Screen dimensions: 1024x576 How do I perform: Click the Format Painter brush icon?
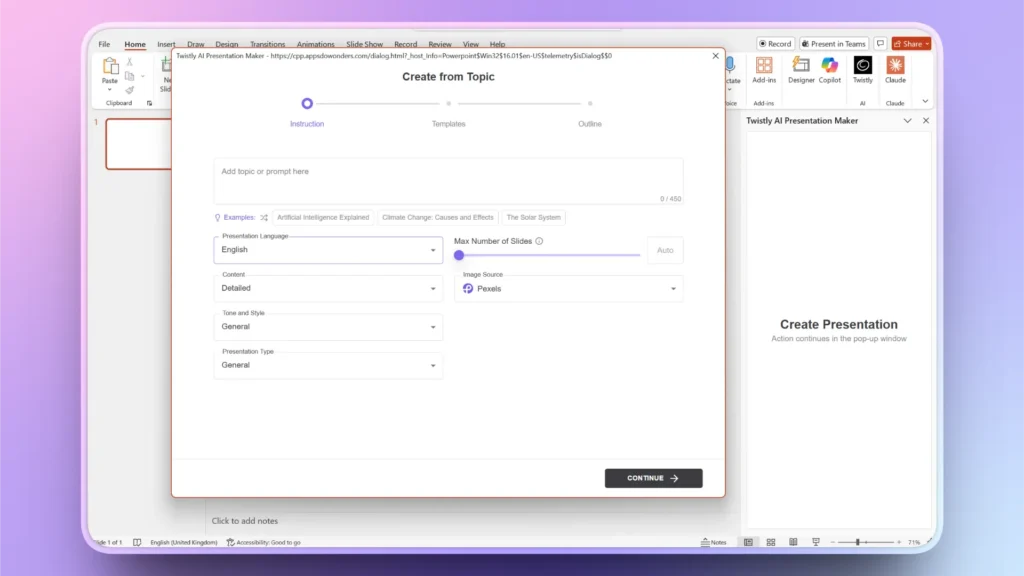click(129, 90)
